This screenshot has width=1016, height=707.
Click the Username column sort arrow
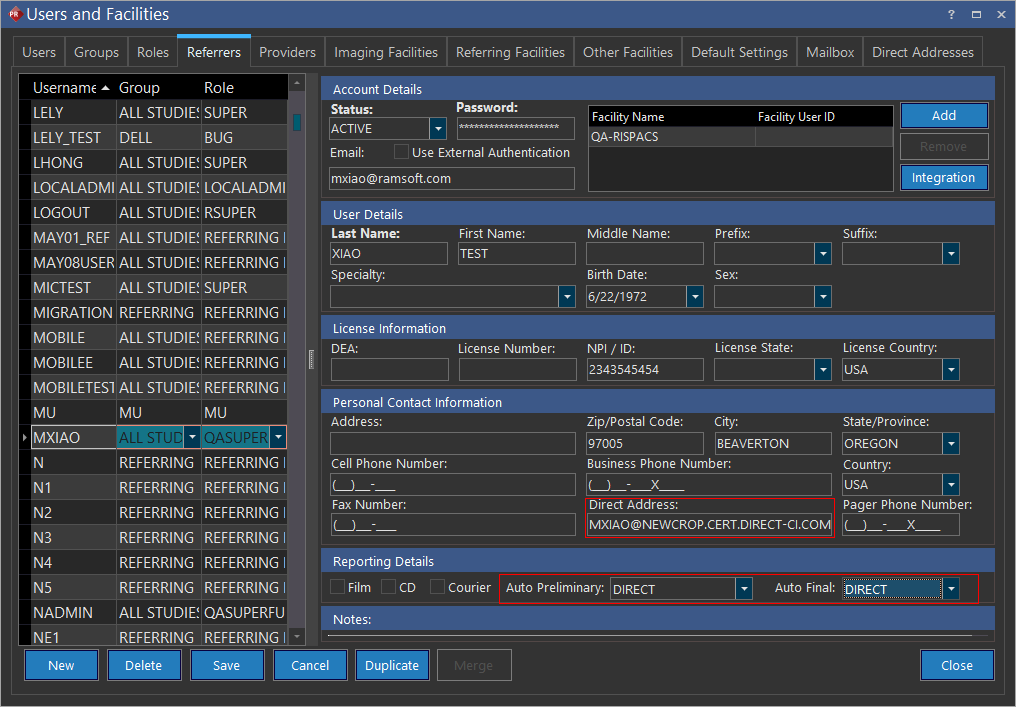[106, 88]
